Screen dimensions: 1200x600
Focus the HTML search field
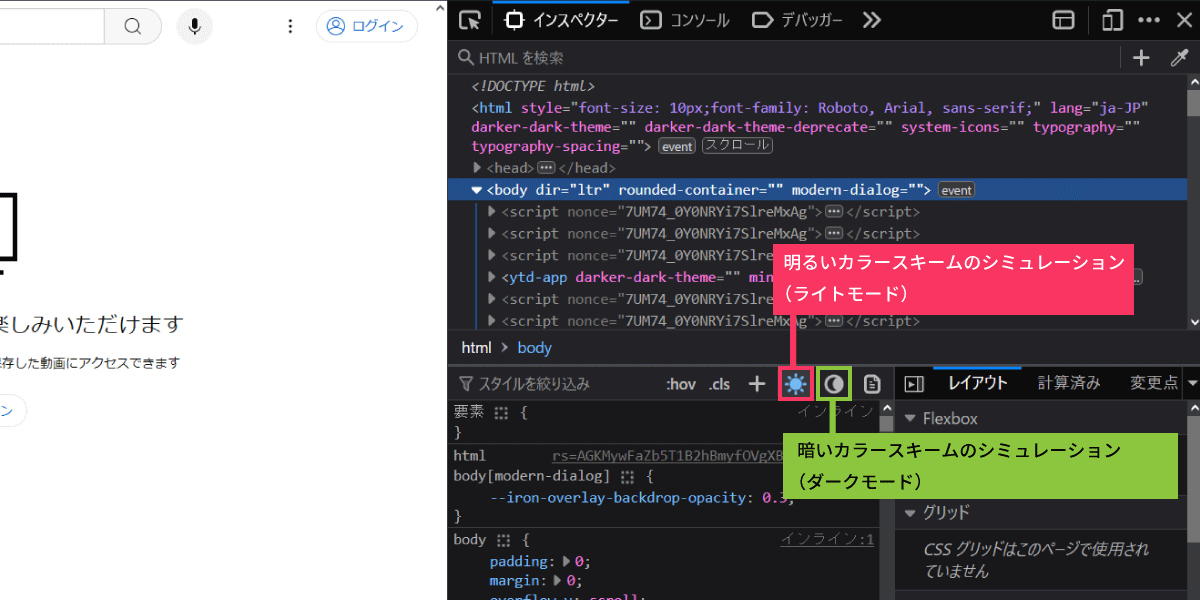click(785, 58)
